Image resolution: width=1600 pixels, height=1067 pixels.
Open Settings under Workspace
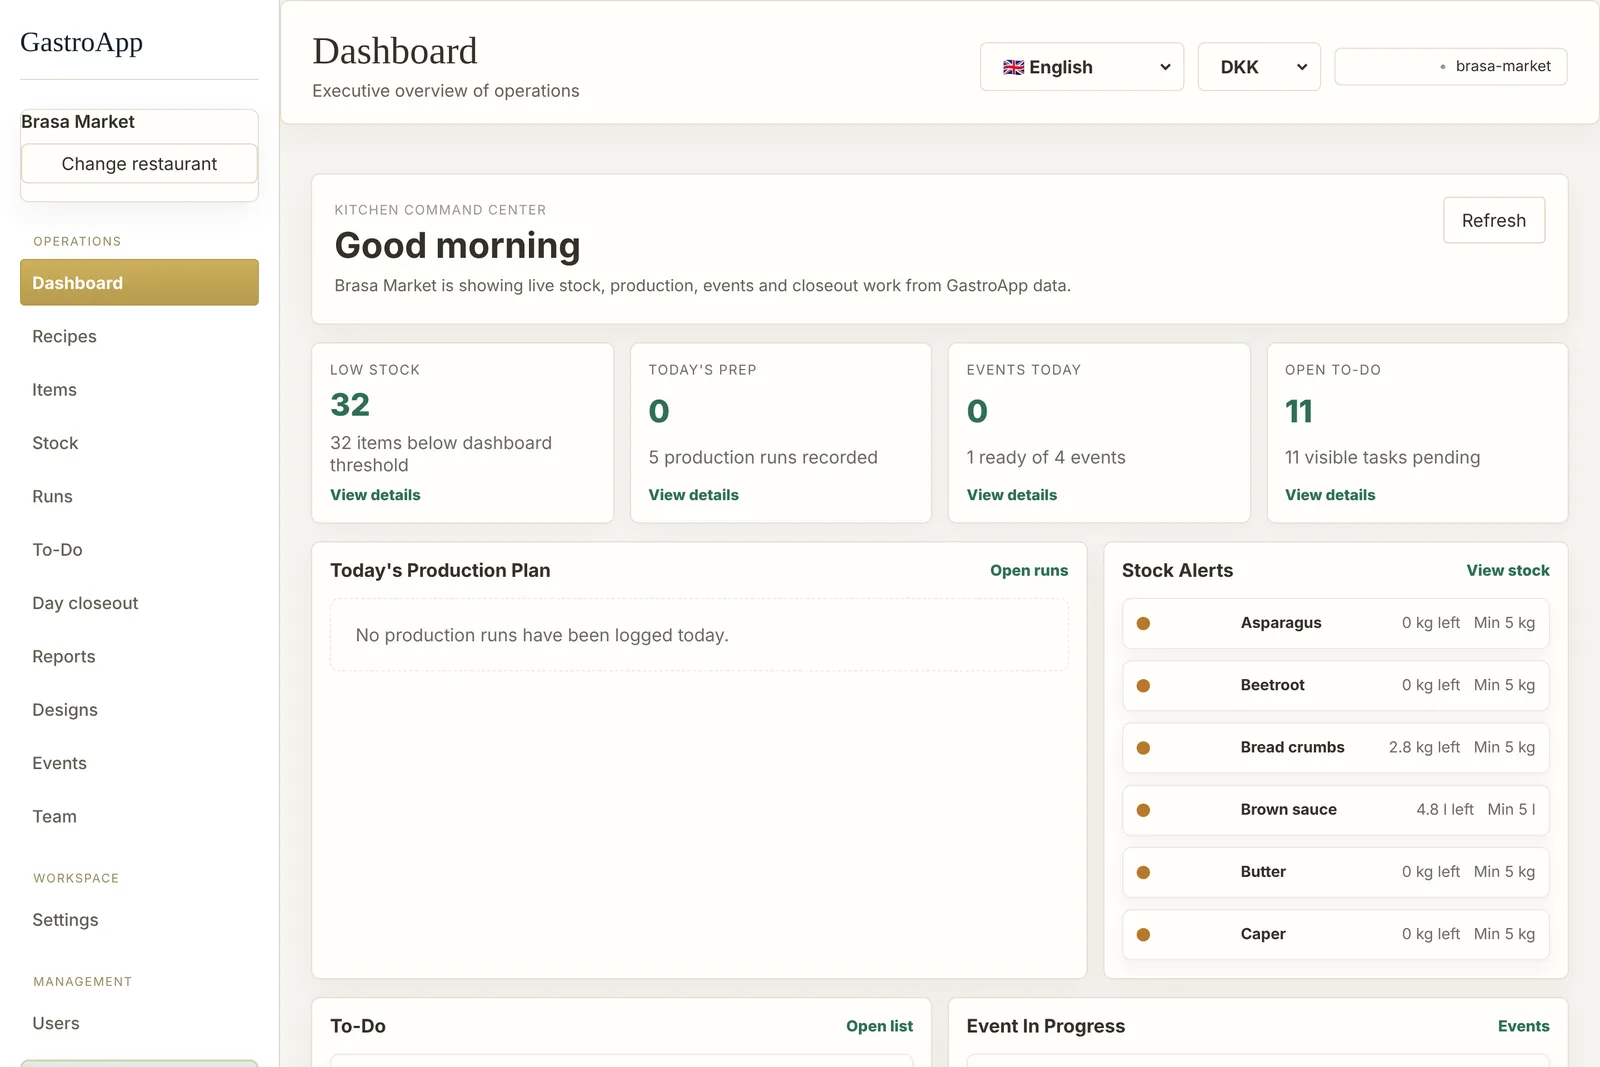tap(139, 920)
